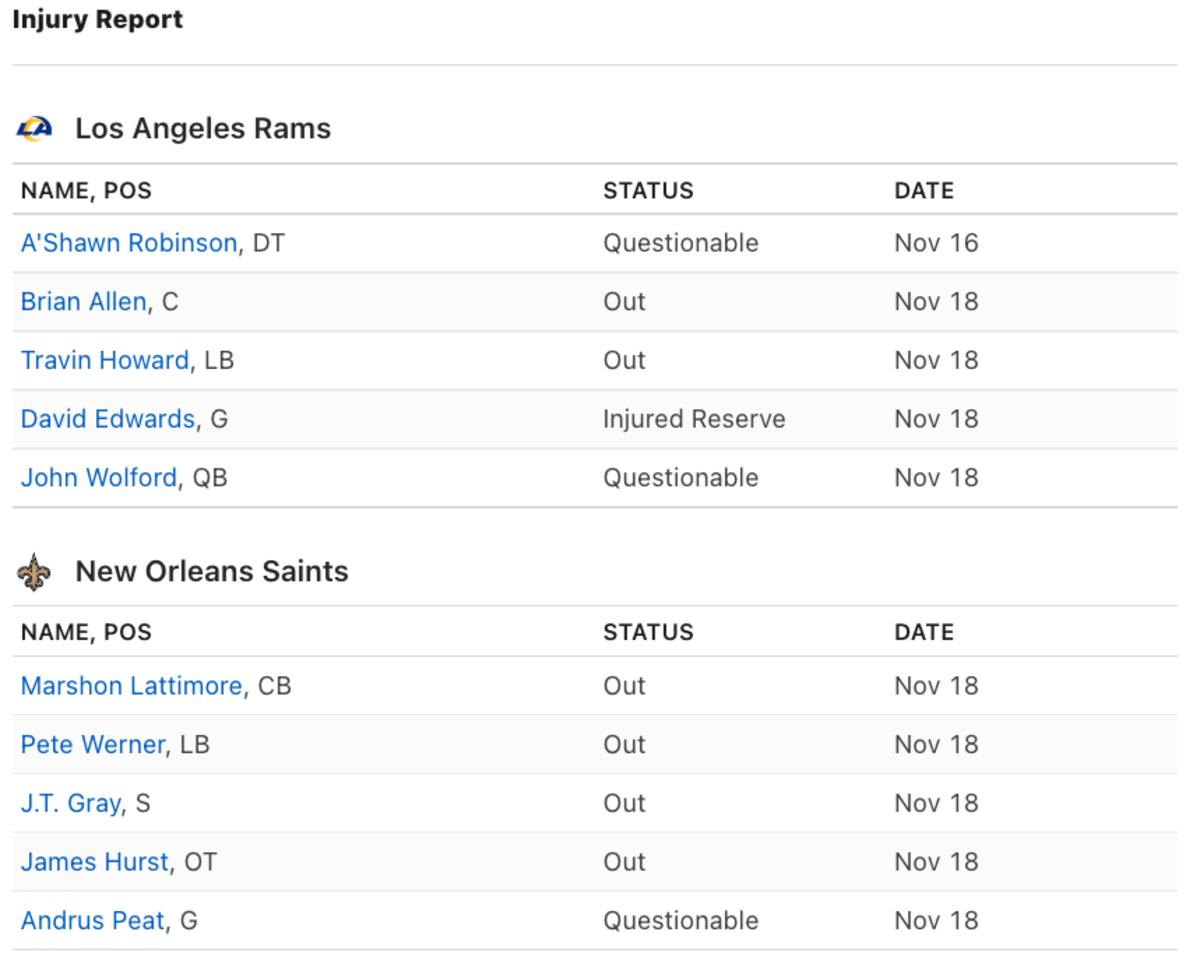Click the Saints table DATE column header

[924, 632]
